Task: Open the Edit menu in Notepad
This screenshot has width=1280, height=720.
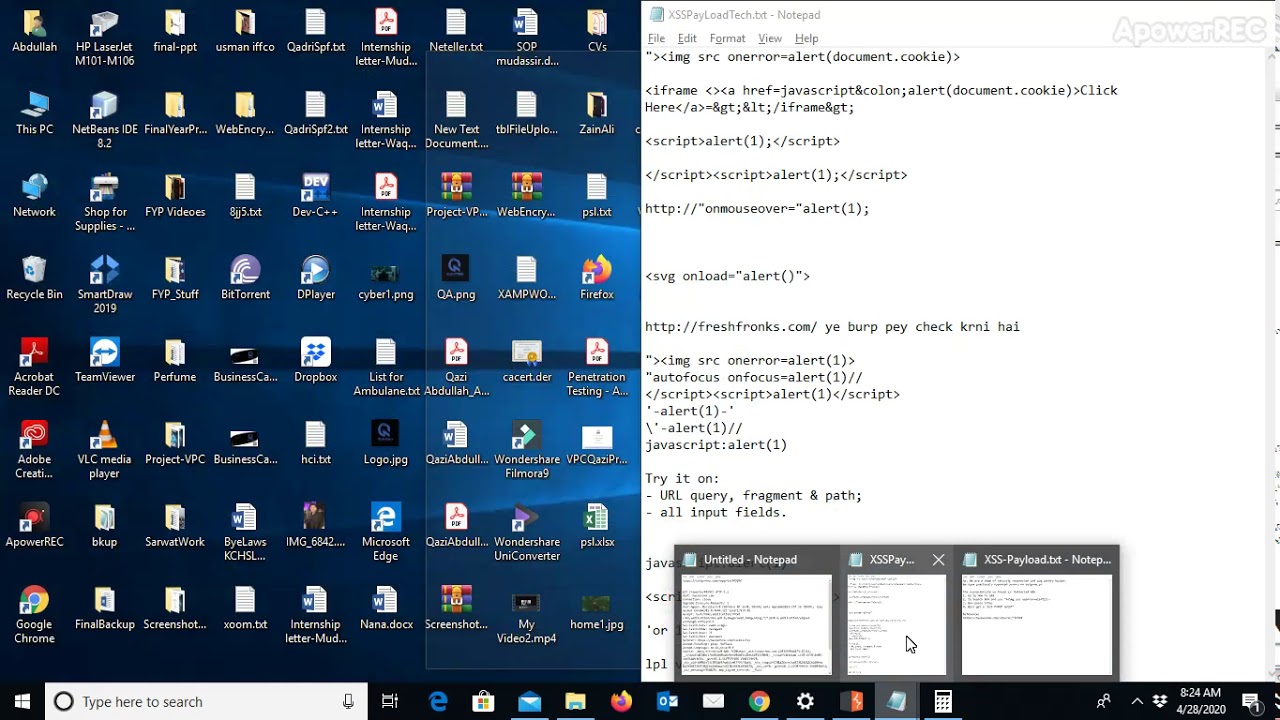Action: pos(687,38)
